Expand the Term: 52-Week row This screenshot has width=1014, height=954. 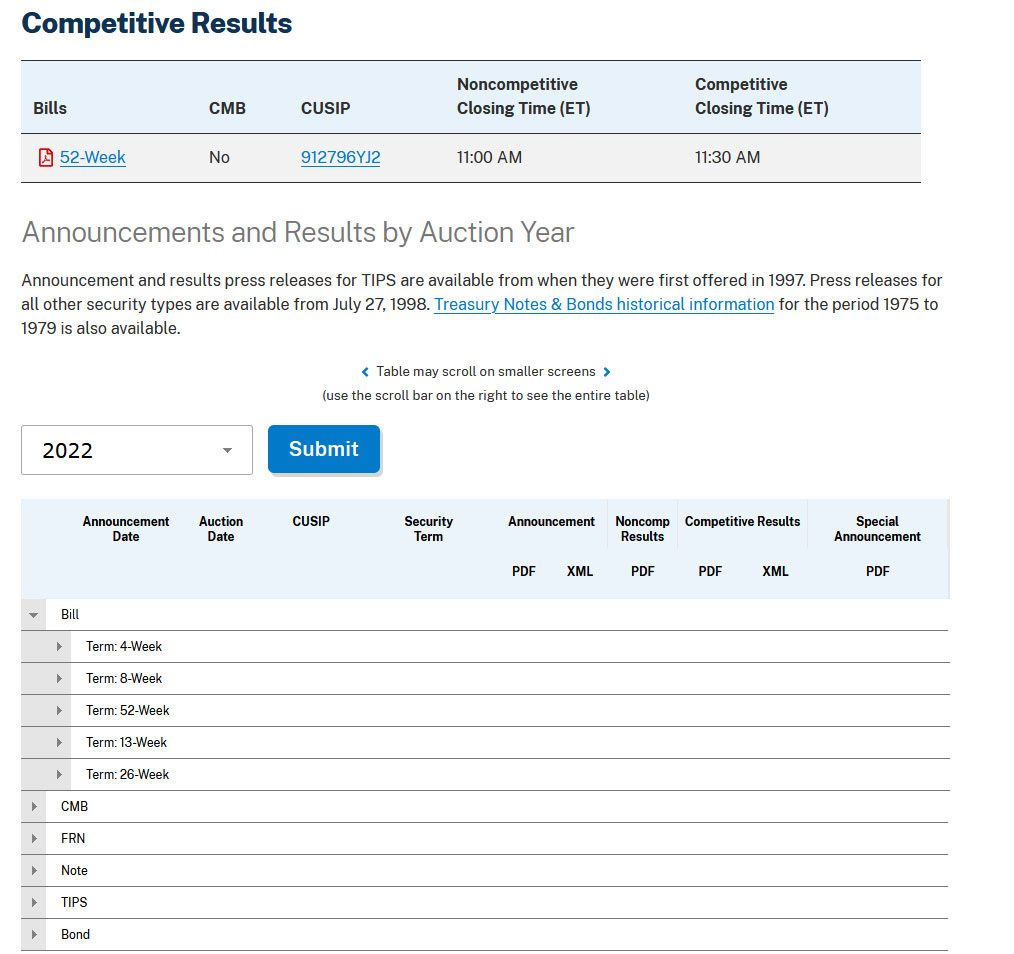(59, 711)
